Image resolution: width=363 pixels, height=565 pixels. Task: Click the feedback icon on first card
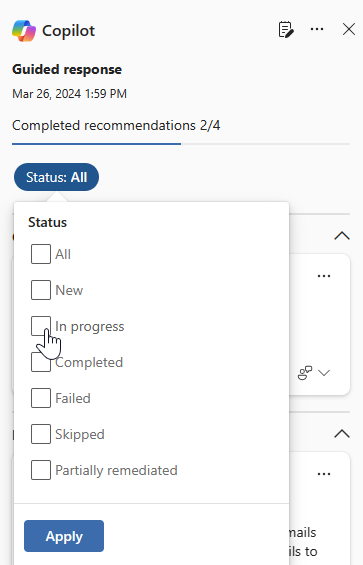click(305, 373)
